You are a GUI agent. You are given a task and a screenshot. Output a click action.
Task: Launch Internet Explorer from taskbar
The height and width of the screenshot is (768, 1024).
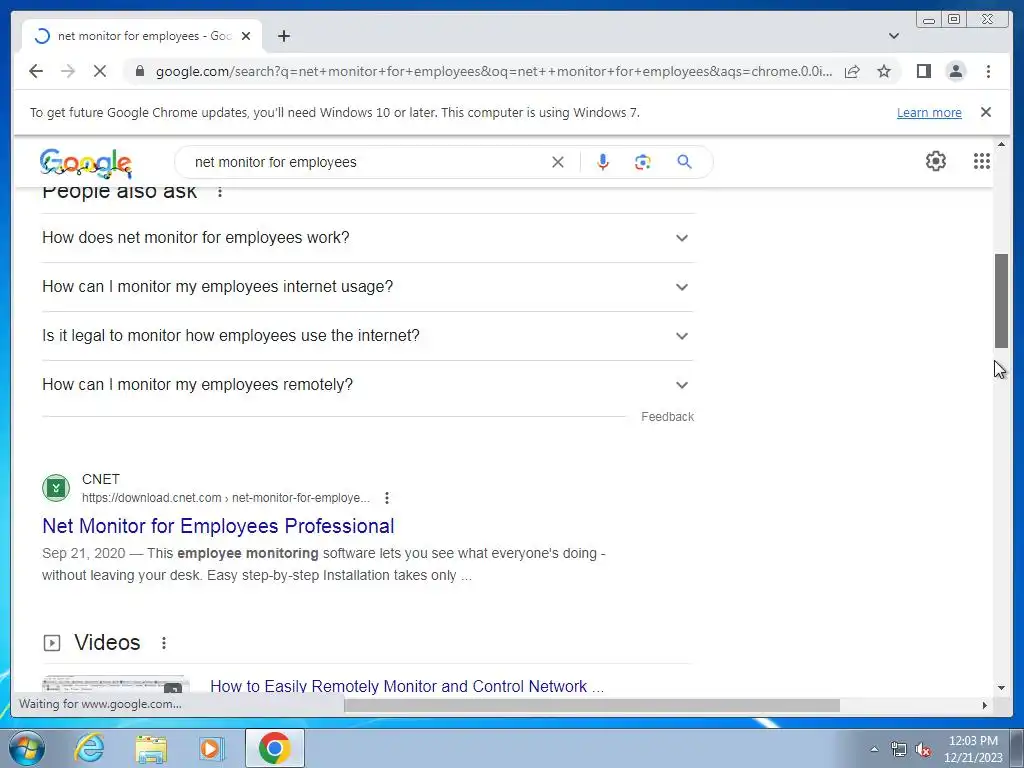89,748
